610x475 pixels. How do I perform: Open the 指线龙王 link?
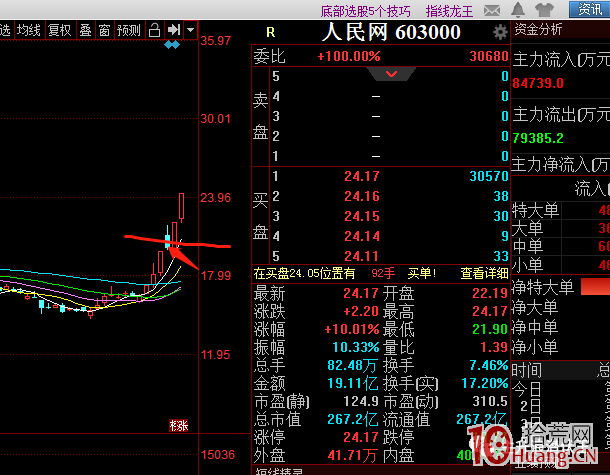coord(449,11)
